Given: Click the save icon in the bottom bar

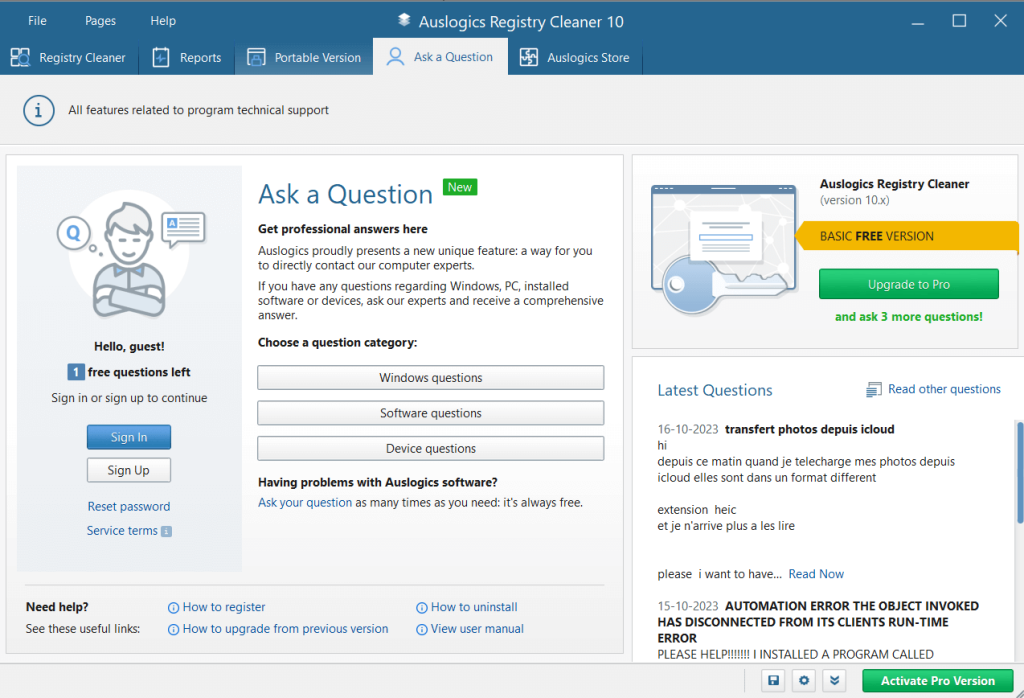Looking at the screenshot, I should [773, 680].
